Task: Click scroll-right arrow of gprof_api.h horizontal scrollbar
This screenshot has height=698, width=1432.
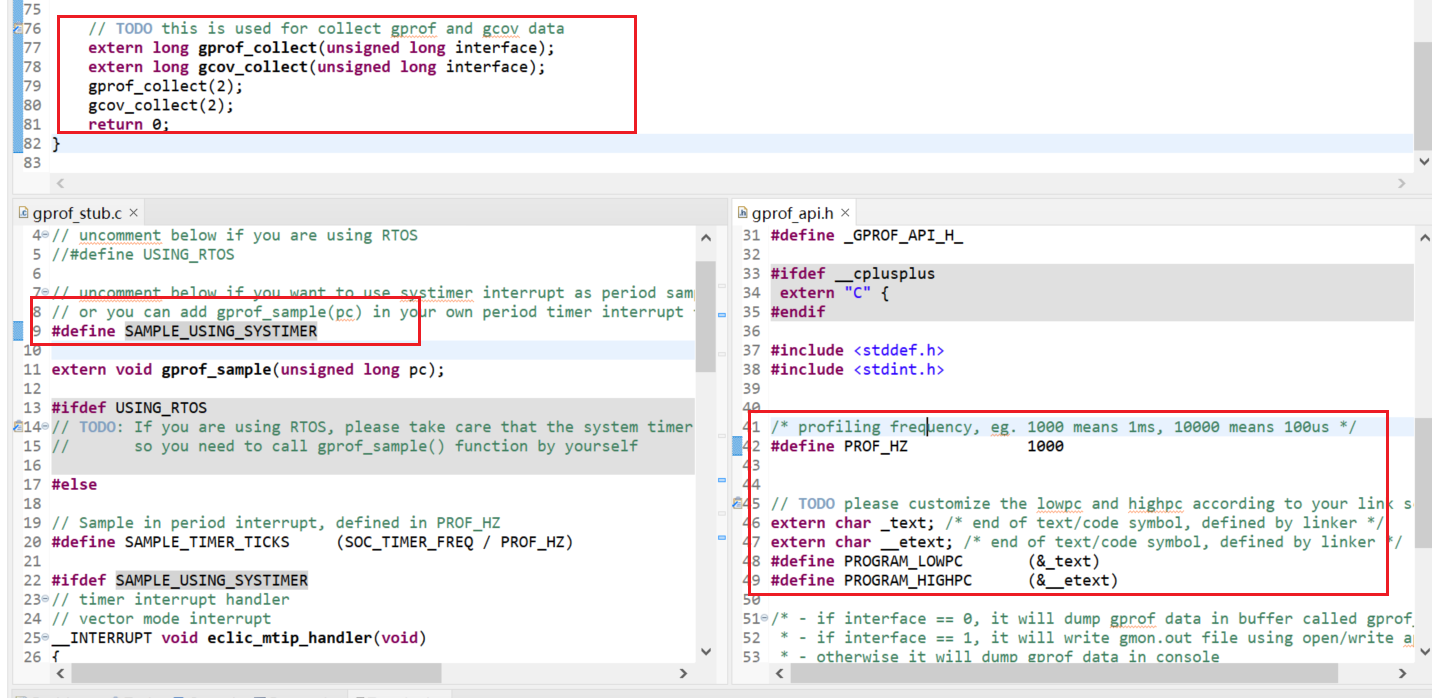Action: (1402, 673)
